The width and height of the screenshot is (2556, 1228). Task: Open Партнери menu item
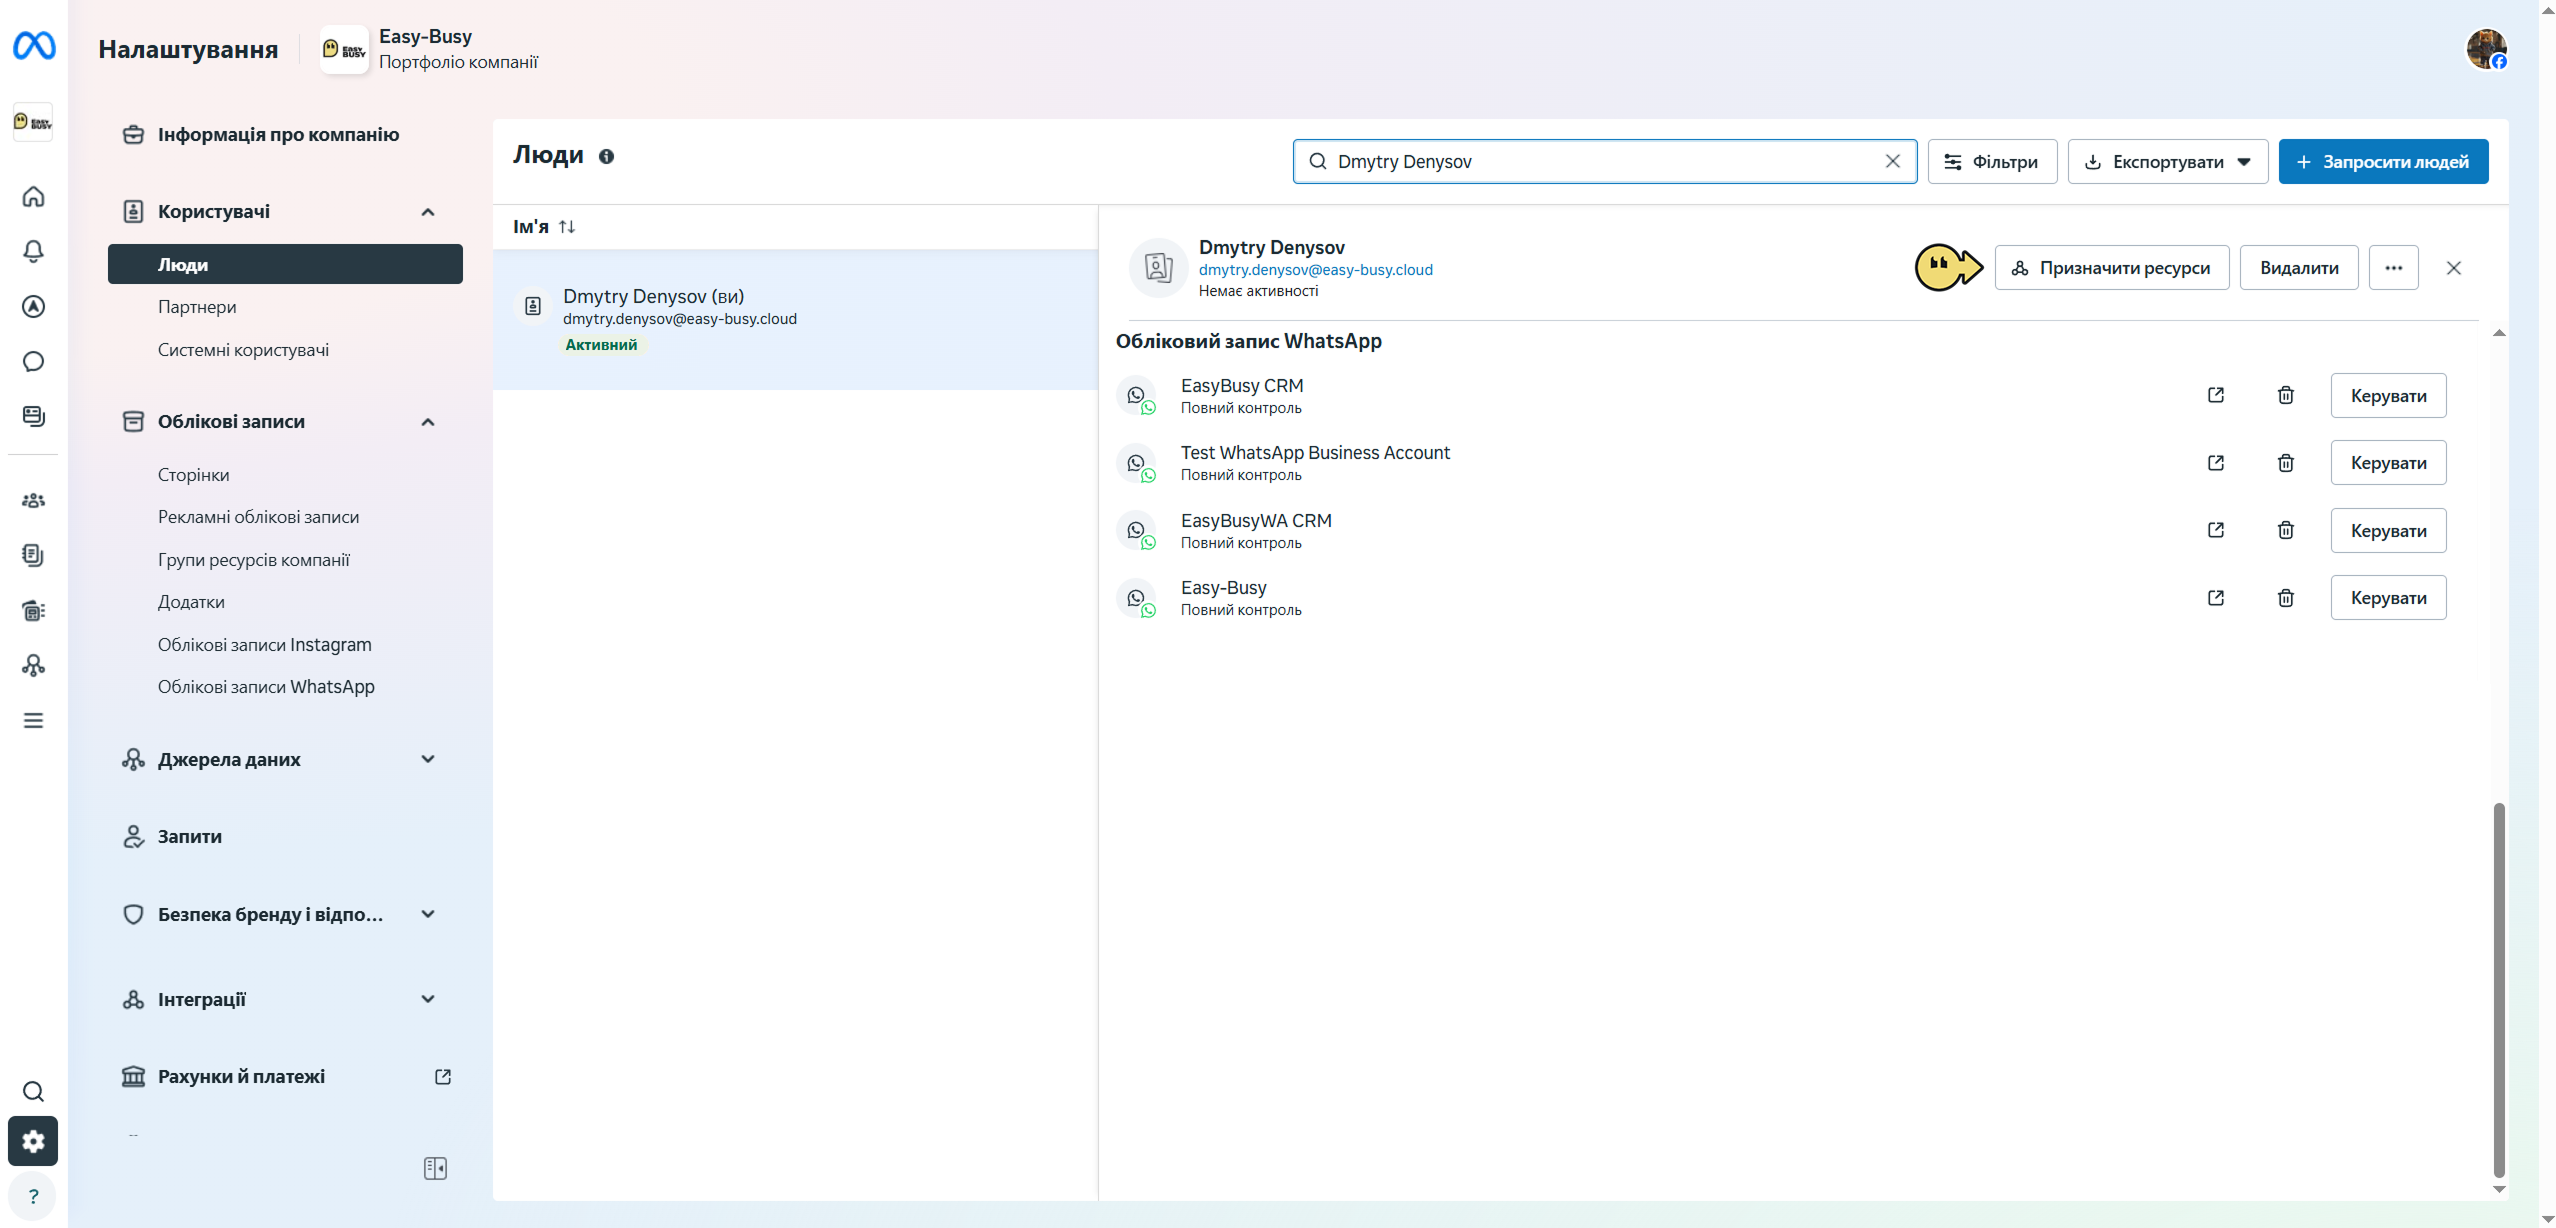coord(197,307)
